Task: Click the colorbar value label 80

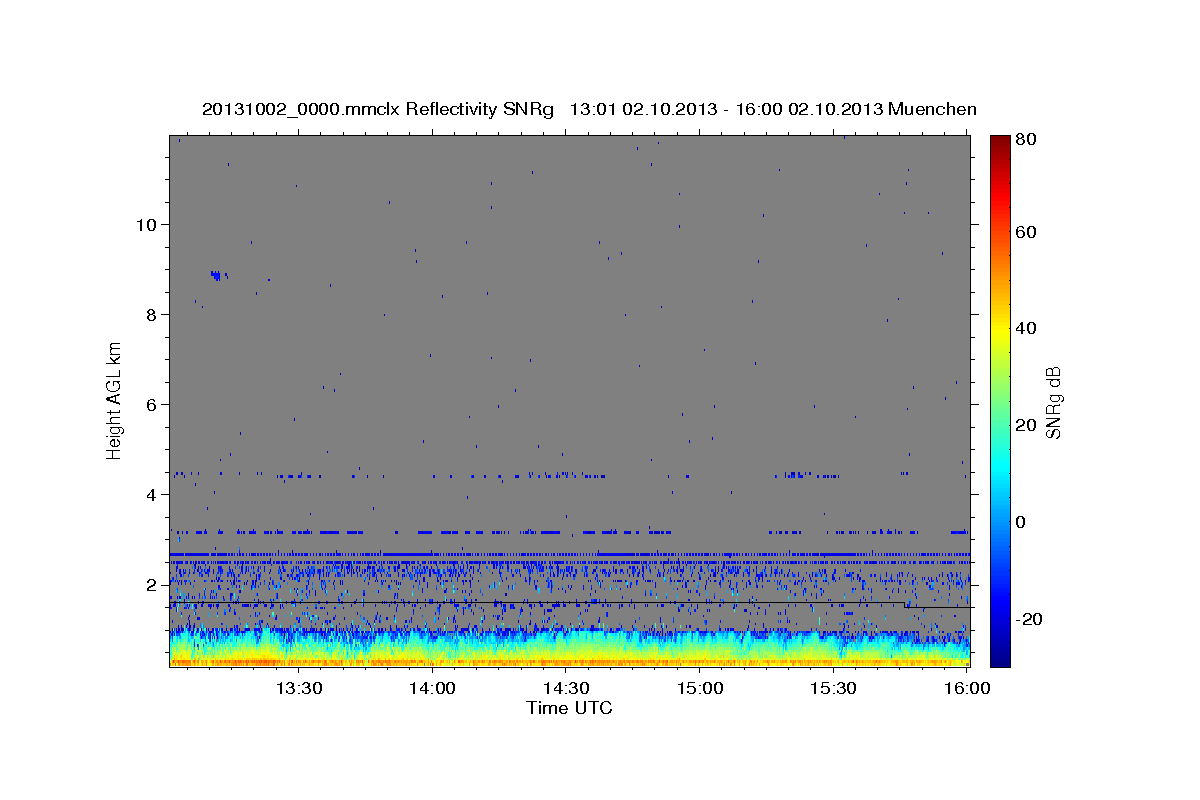Action: point(1026,139)
